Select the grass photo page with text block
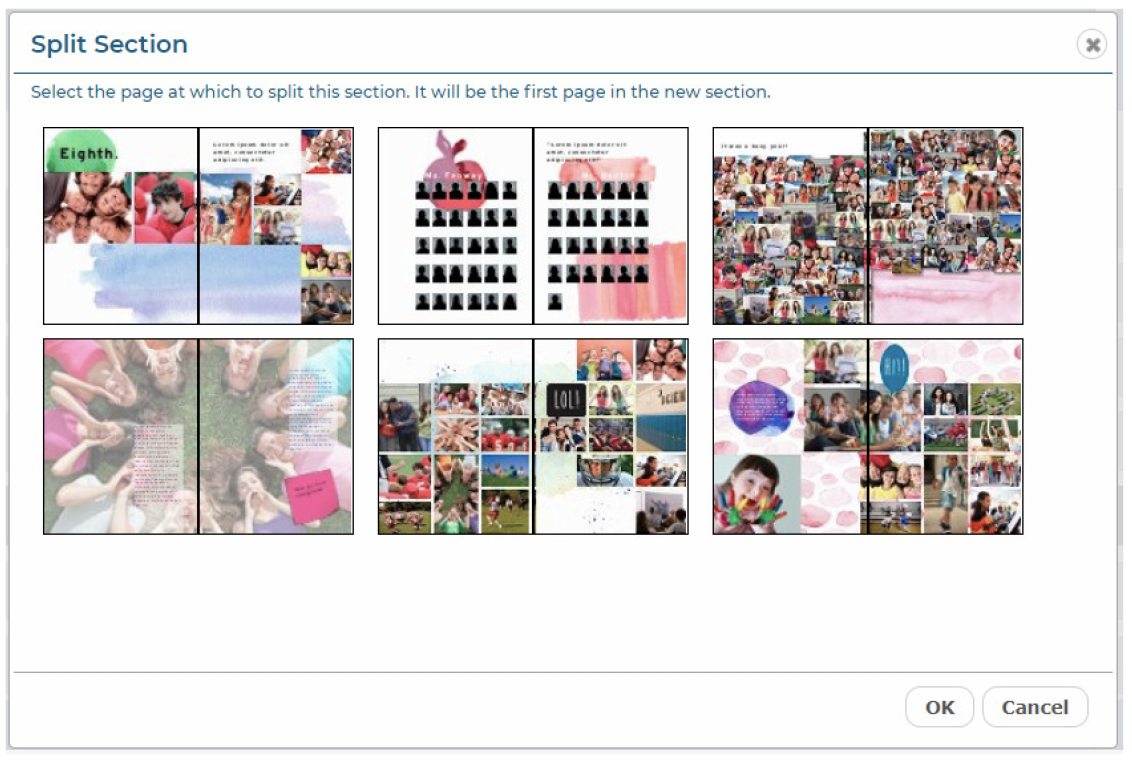The height and width of the screenshot is (762, 1132). pos(121,436)
